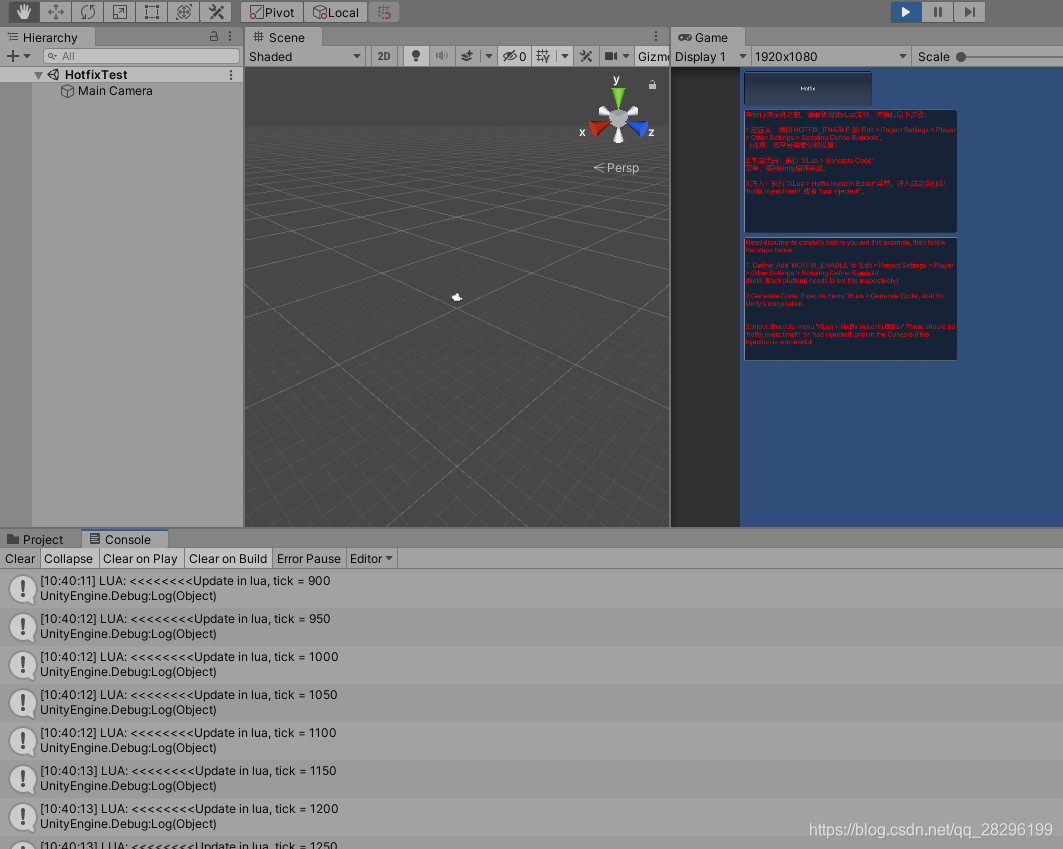Open custom editor tools

216,12
